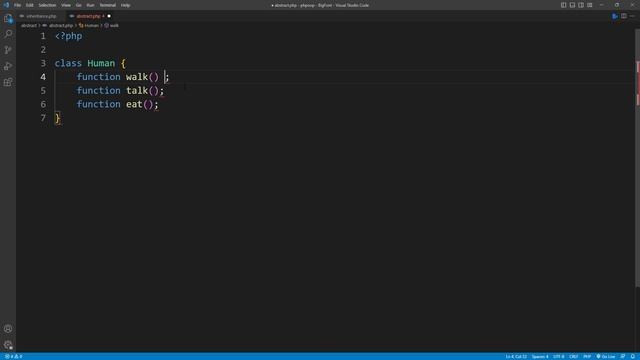Open Customize Layout icon
The height and width of the screenshot is (360, 640).
590,5
